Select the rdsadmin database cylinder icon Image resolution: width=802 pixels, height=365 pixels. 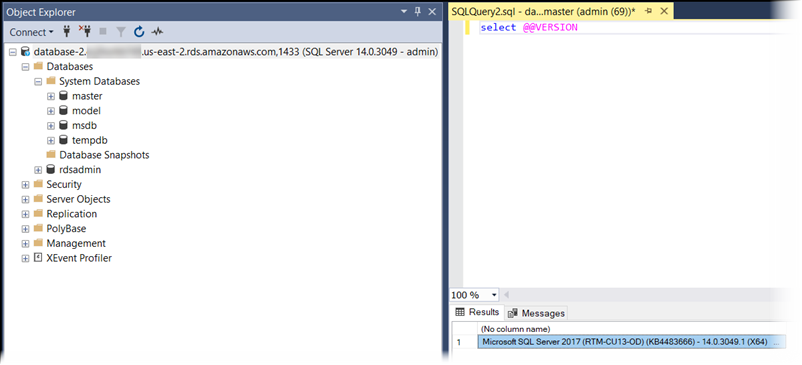pos(51,170)
